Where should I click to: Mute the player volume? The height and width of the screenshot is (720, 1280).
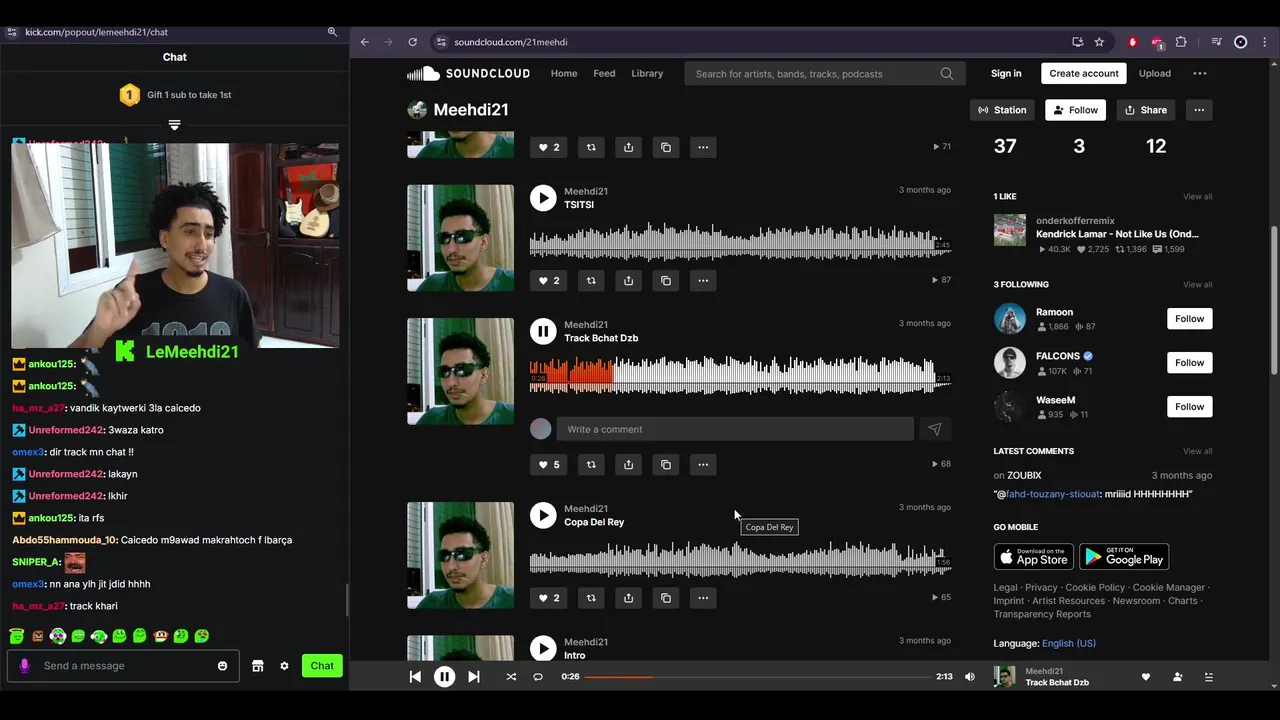tap(969, 677)
